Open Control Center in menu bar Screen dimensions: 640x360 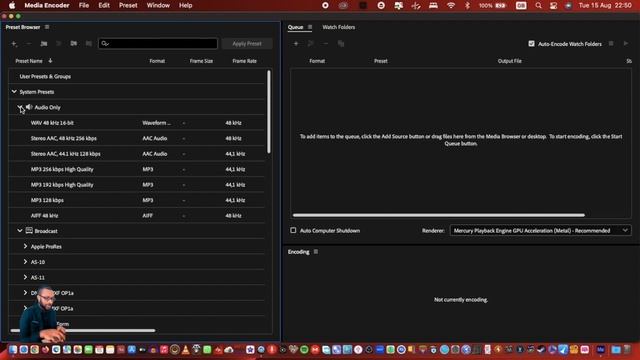[553, 5]
